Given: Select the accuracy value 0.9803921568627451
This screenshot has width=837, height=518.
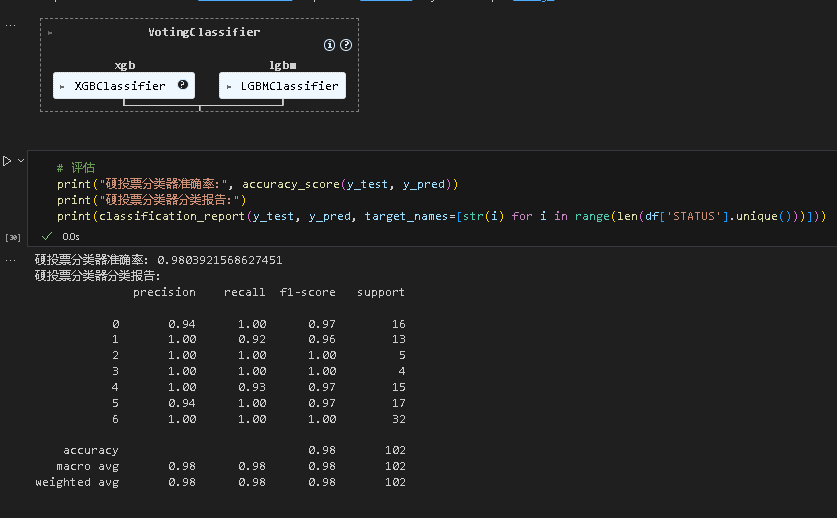Looking at the screenshot, I should click(219, 260).
